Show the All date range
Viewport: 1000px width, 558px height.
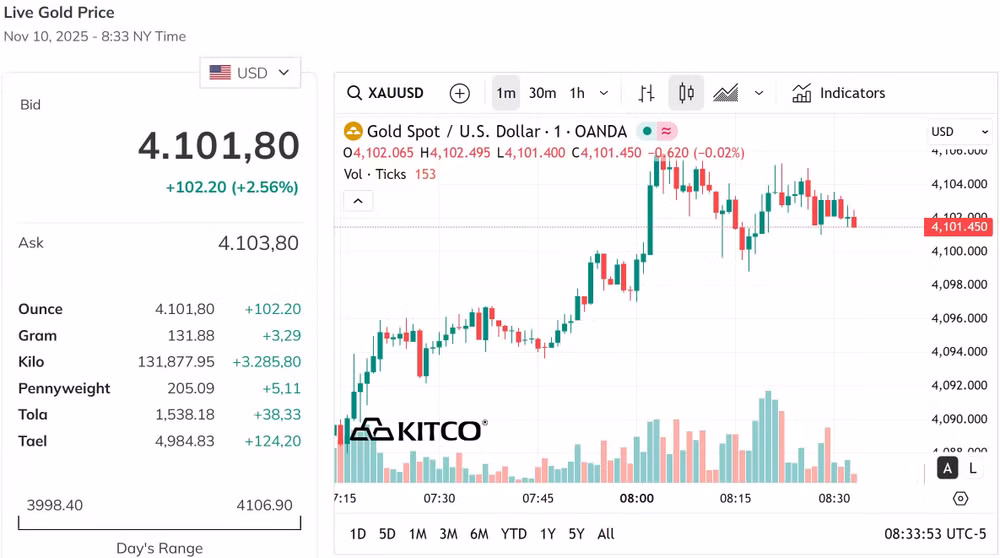[x=606, y=534]
